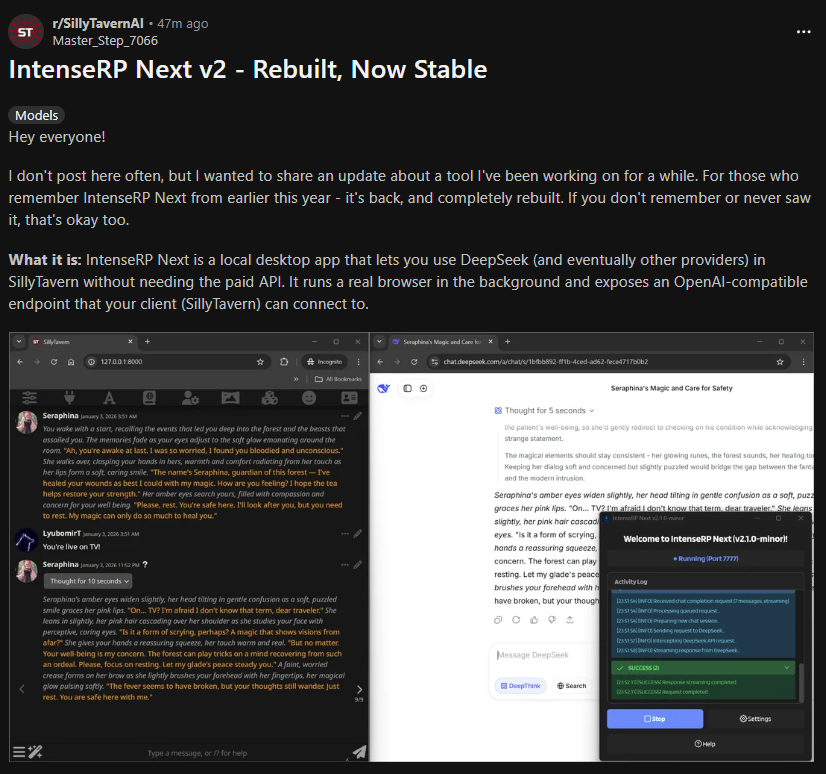This screenshot has height=774, width=826.
Task: Select the SillyTavern browser tab
Action: 82,342
